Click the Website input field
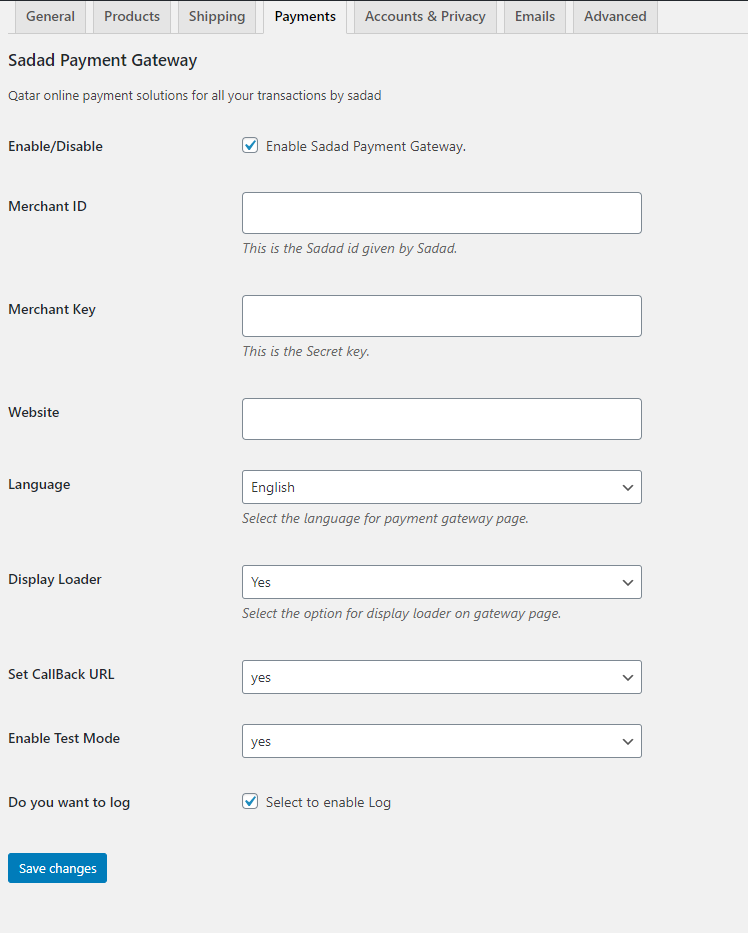This screenshot has height=933, width=748. (441, 419)
